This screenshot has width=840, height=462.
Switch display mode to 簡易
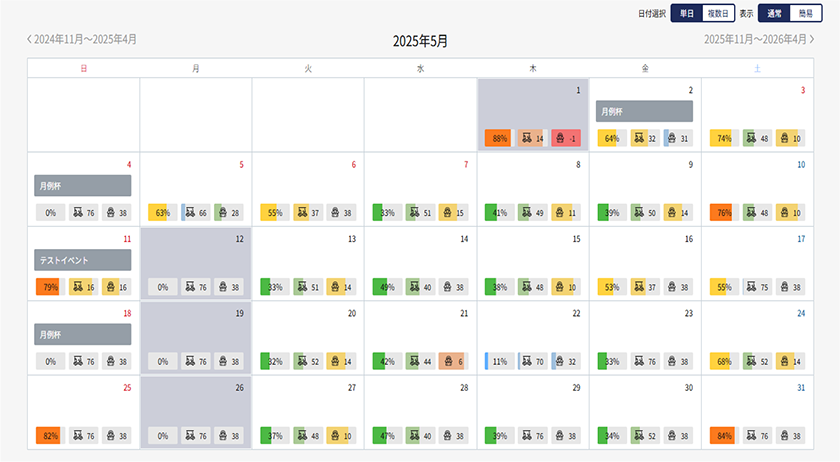[806, 13]
